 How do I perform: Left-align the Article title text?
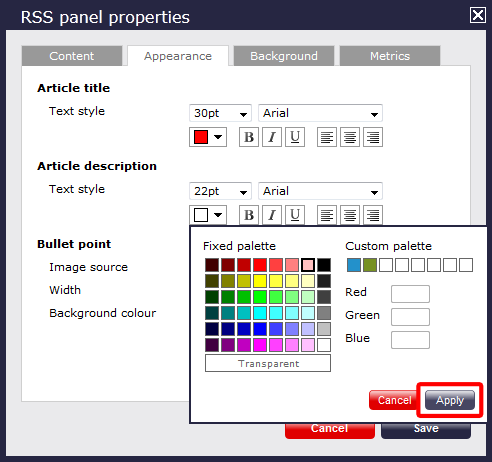pyautogui.click(x=327, y=137)
